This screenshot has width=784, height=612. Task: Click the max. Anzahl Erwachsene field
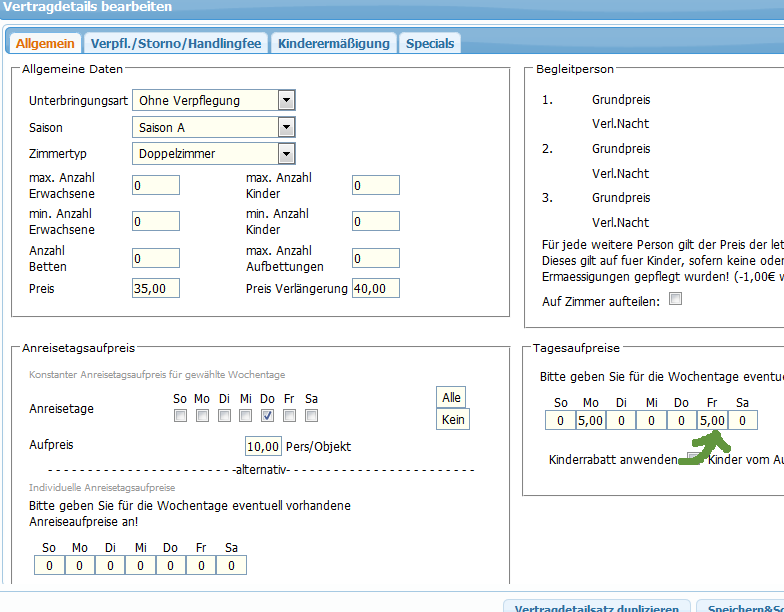point(156,185)
